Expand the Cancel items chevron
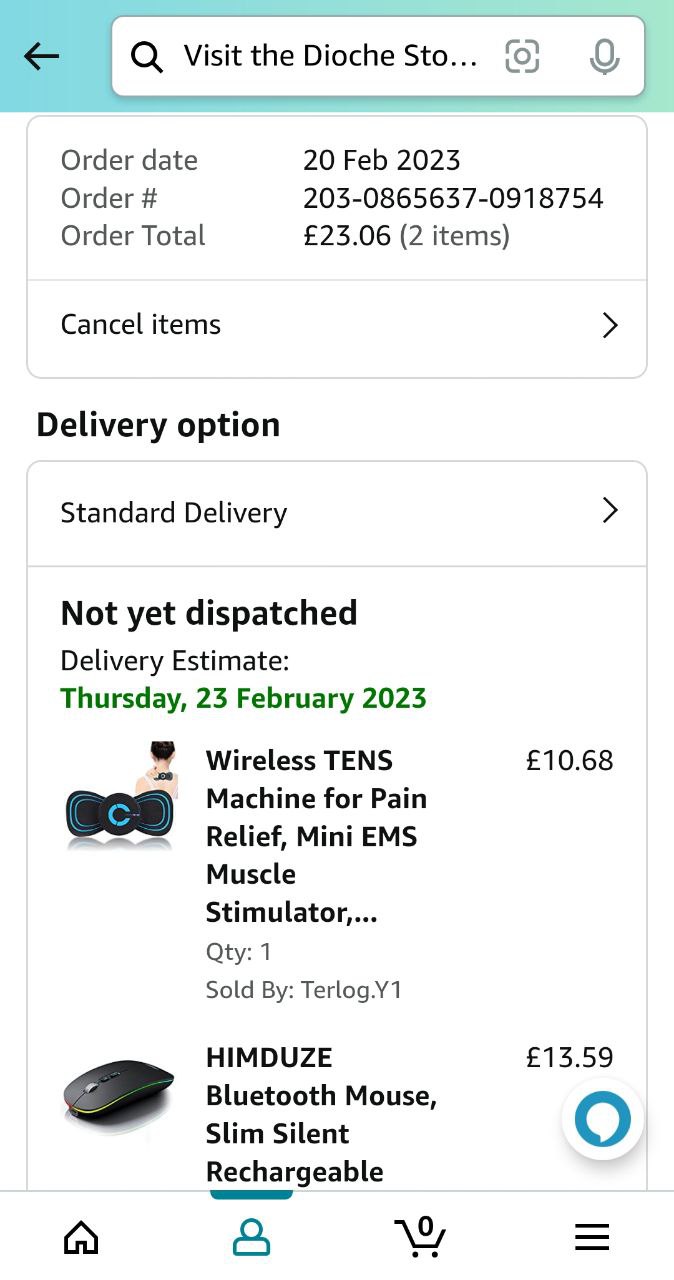This screenshot has height=1280, width=674. (610, 325)
